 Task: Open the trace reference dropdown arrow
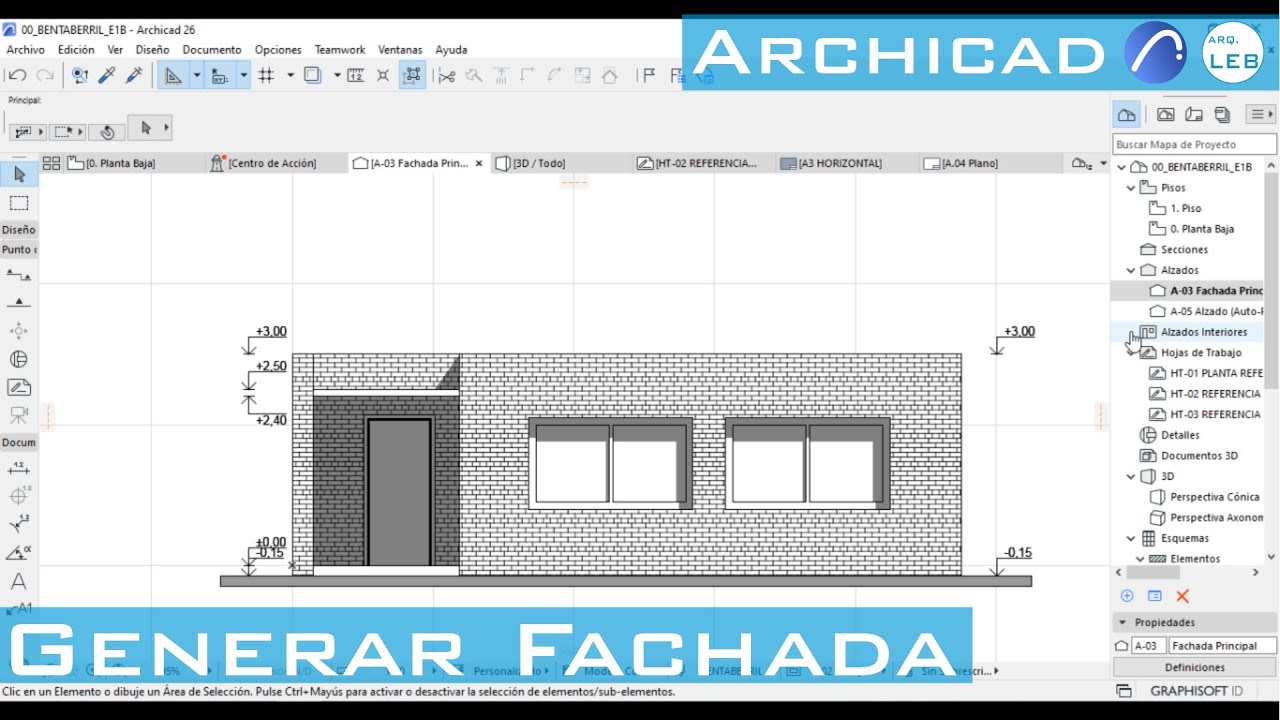[337, 75]
